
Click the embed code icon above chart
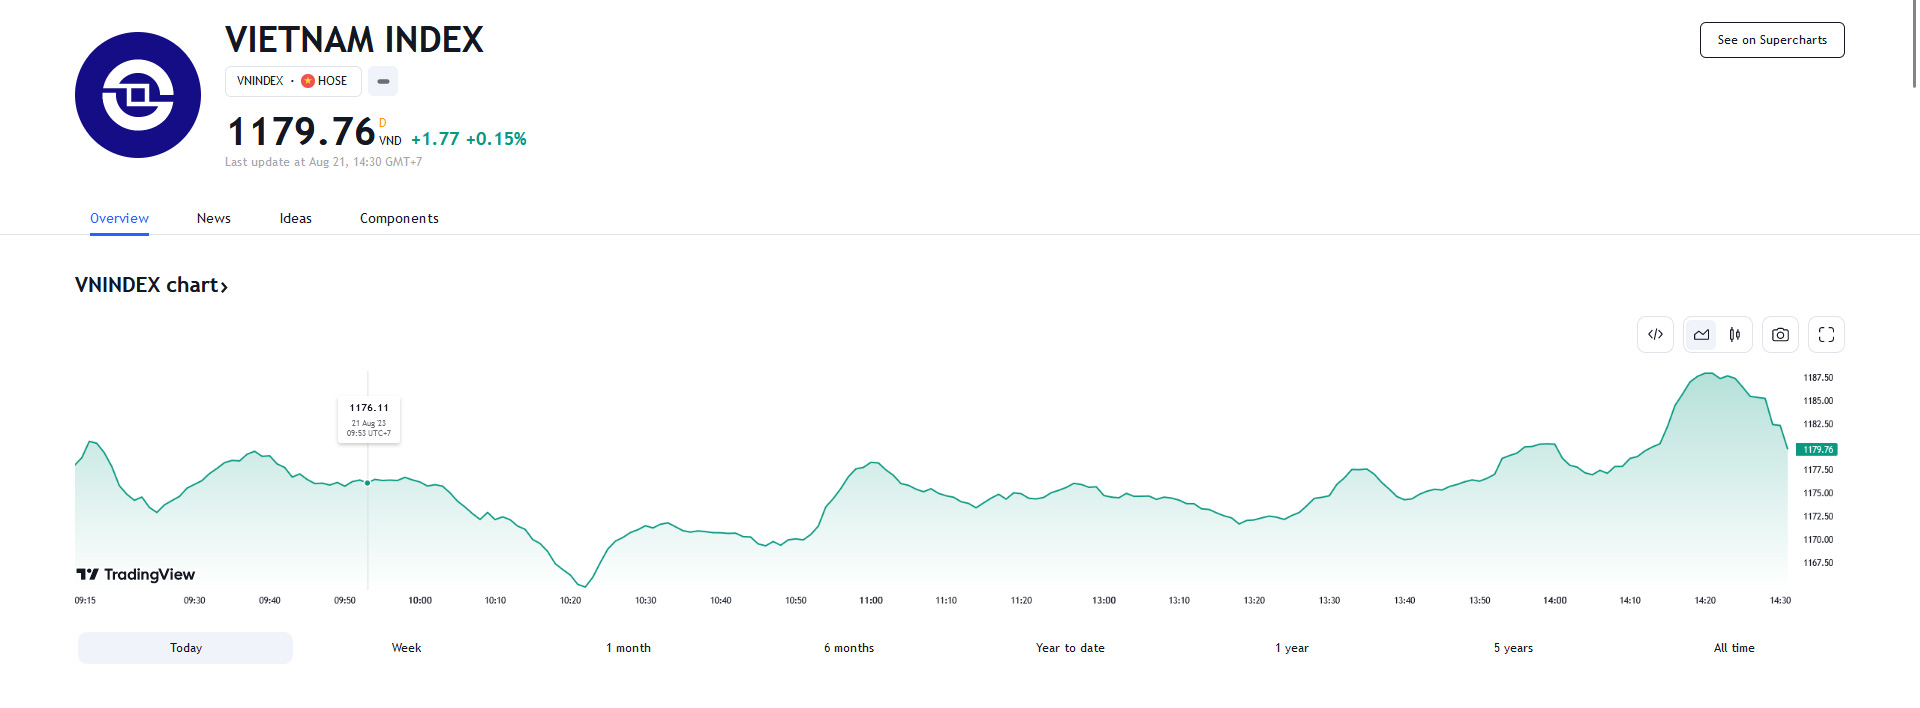click(x=1655, y=335)
